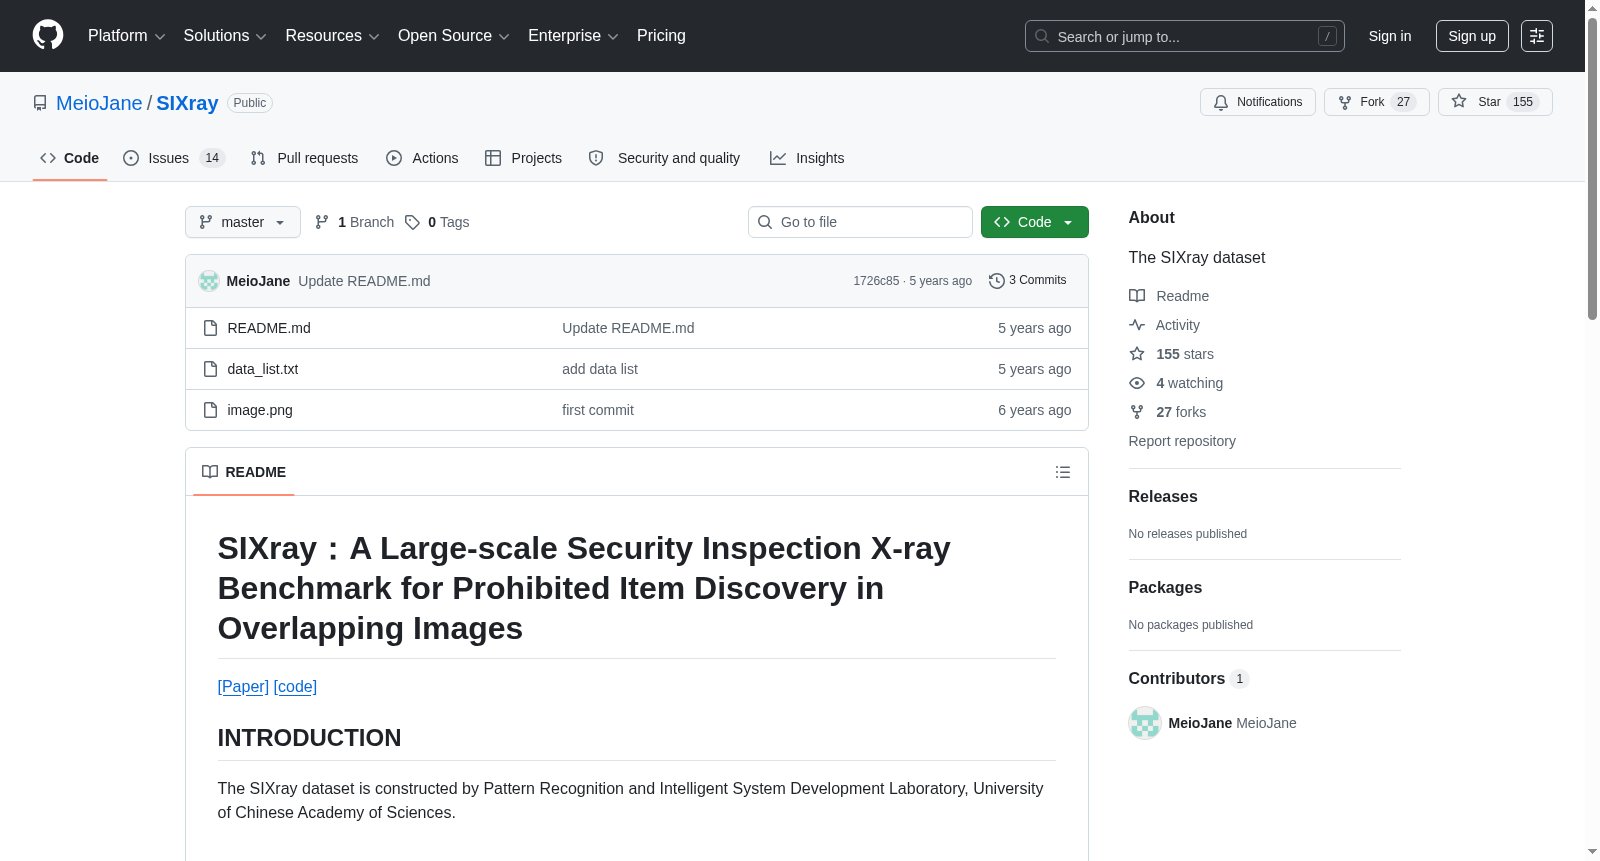
Task: Open the [Paper] link in README
Action: (x=243, y=687)
